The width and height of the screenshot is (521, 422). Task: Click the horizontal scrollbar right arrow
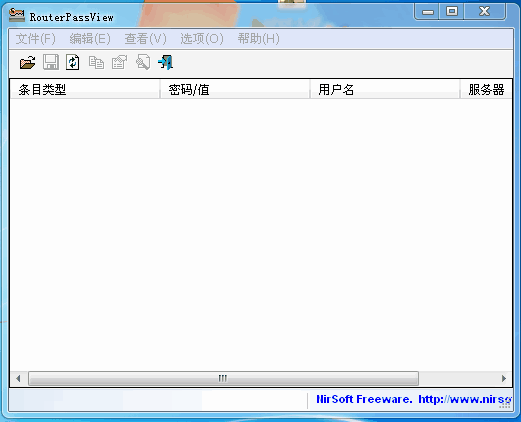click(504, 379)
